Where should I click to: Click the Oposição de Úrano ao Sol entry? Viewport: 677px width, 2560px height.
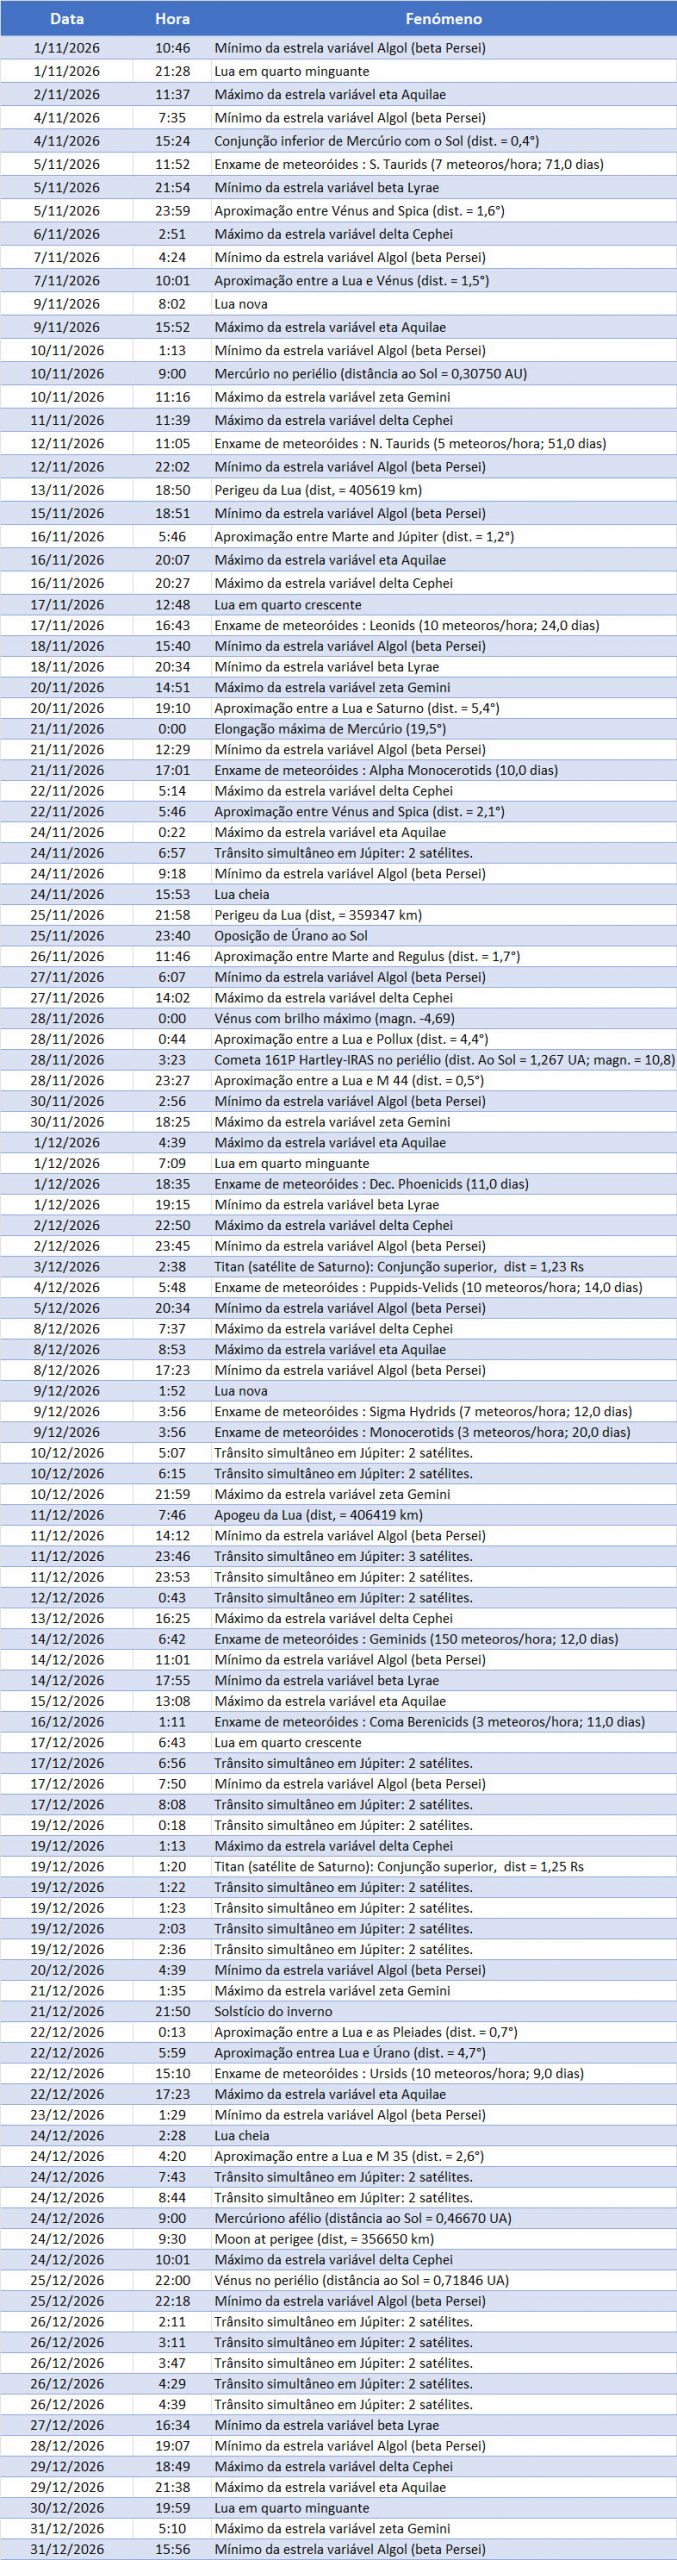point(291,936)
